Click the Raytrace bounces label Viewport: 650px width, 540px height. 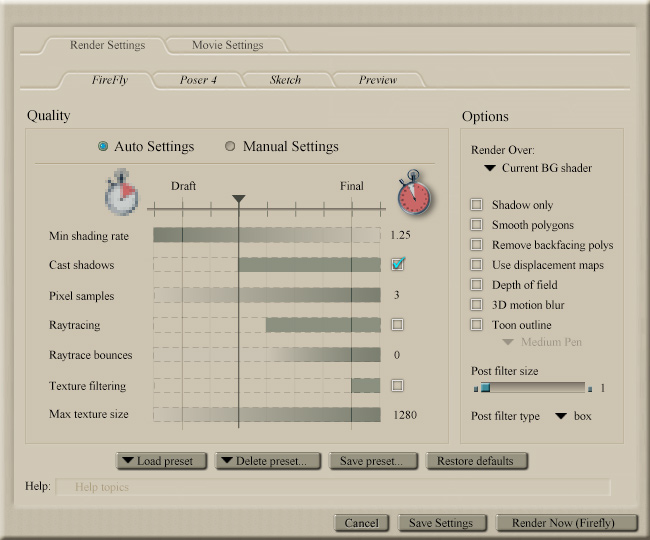click(x=90, y=355)
